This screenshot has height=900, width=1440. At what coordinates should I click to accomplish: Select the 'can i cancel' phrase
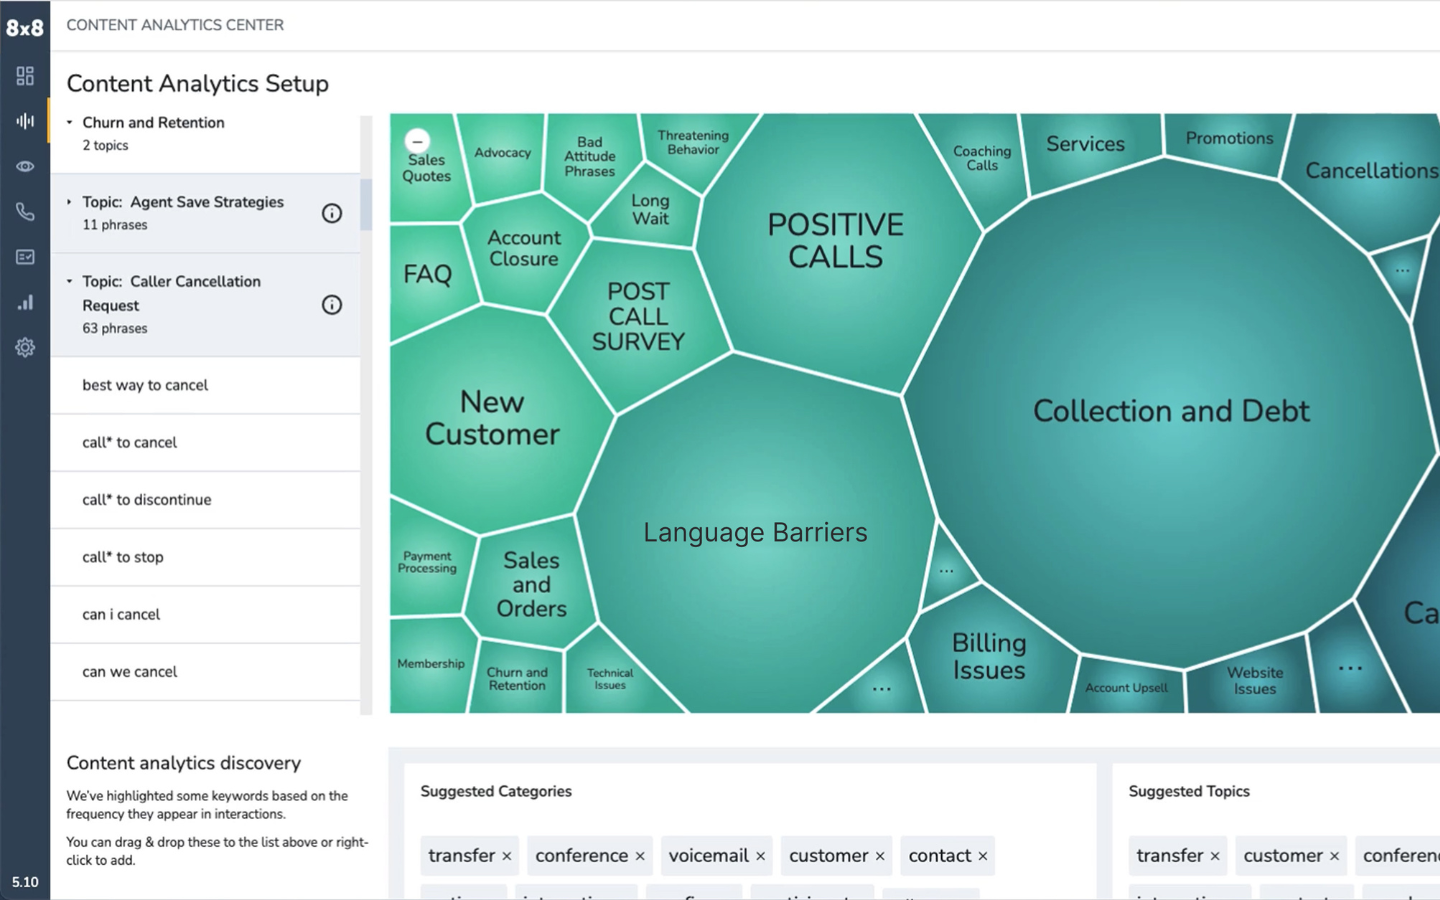(121, 614)
